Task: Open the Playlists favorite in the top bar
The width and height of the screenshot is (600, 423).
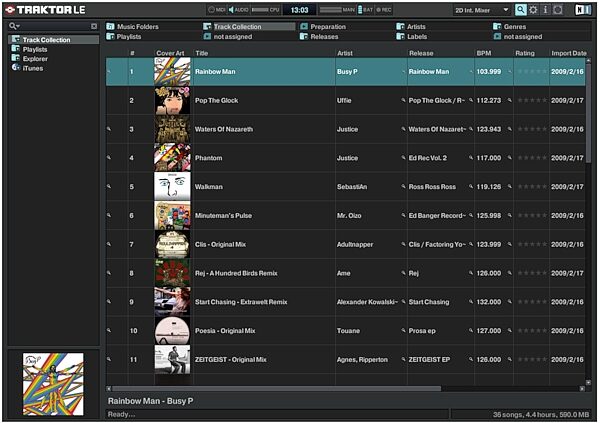Action: click(124, 37)
